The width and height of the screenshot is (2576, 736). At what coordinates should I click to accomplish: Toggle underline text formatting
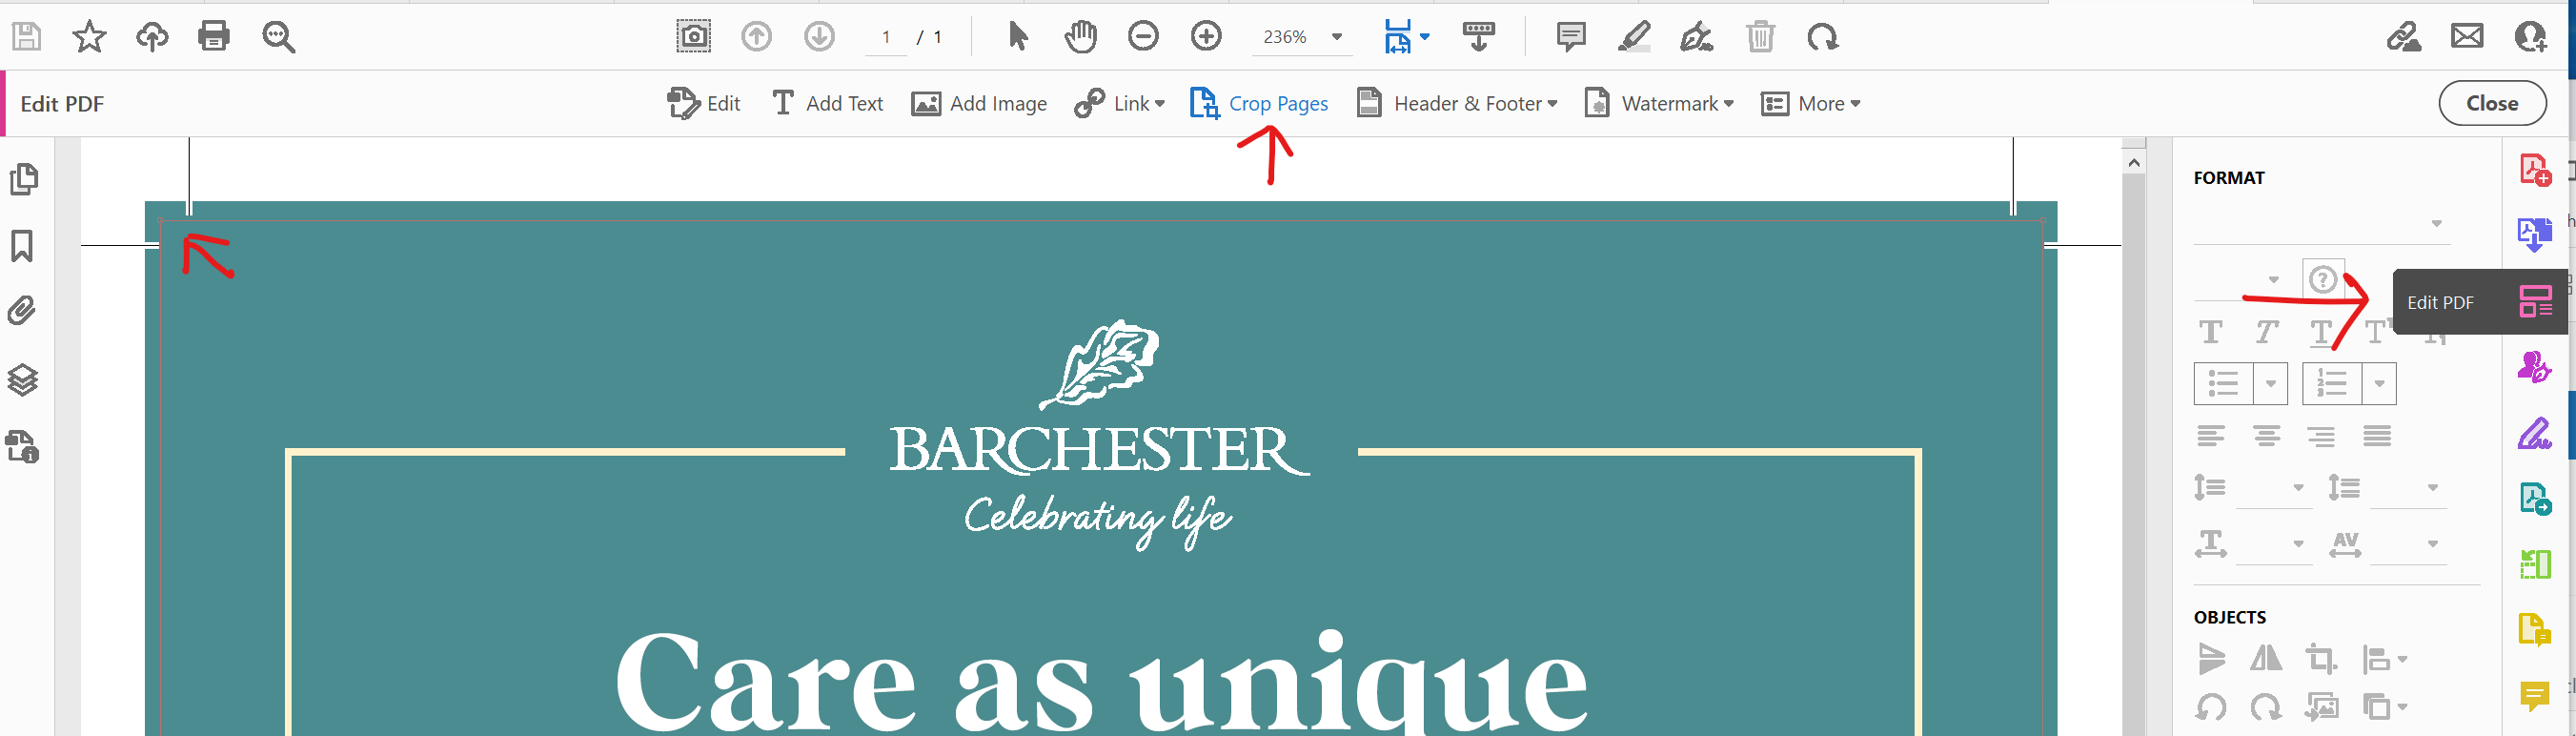2321,332
